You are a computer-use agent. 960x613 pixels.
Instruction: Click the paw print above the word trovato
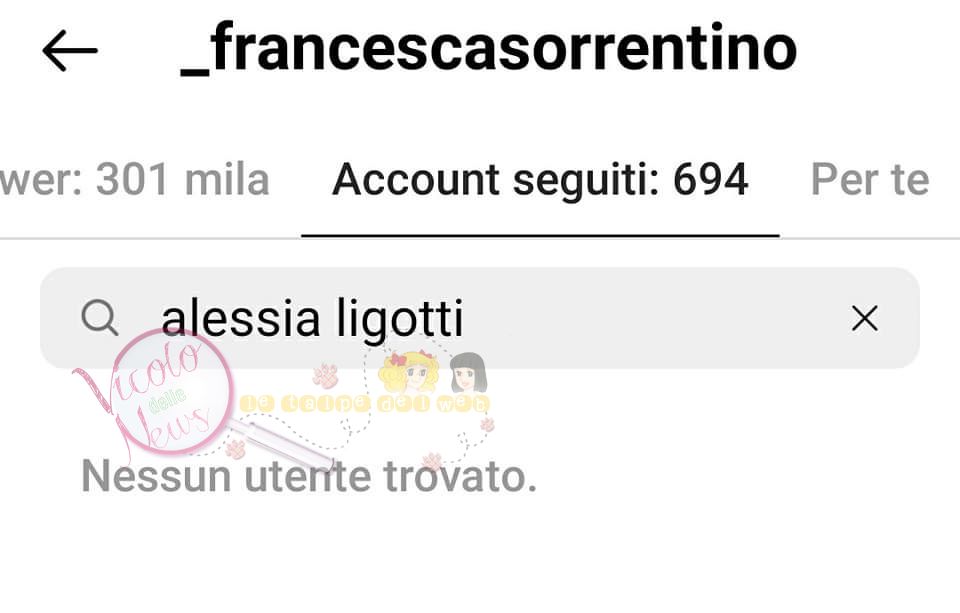433,461
